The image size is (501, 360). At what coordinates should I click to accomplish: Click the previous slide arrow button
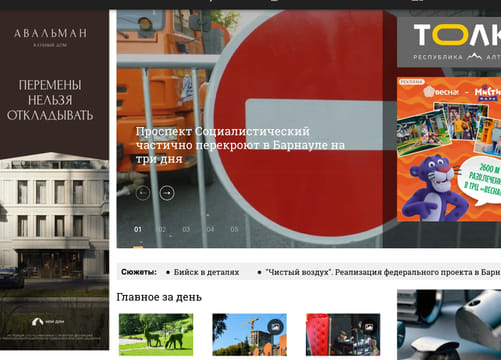click(143, 193)
